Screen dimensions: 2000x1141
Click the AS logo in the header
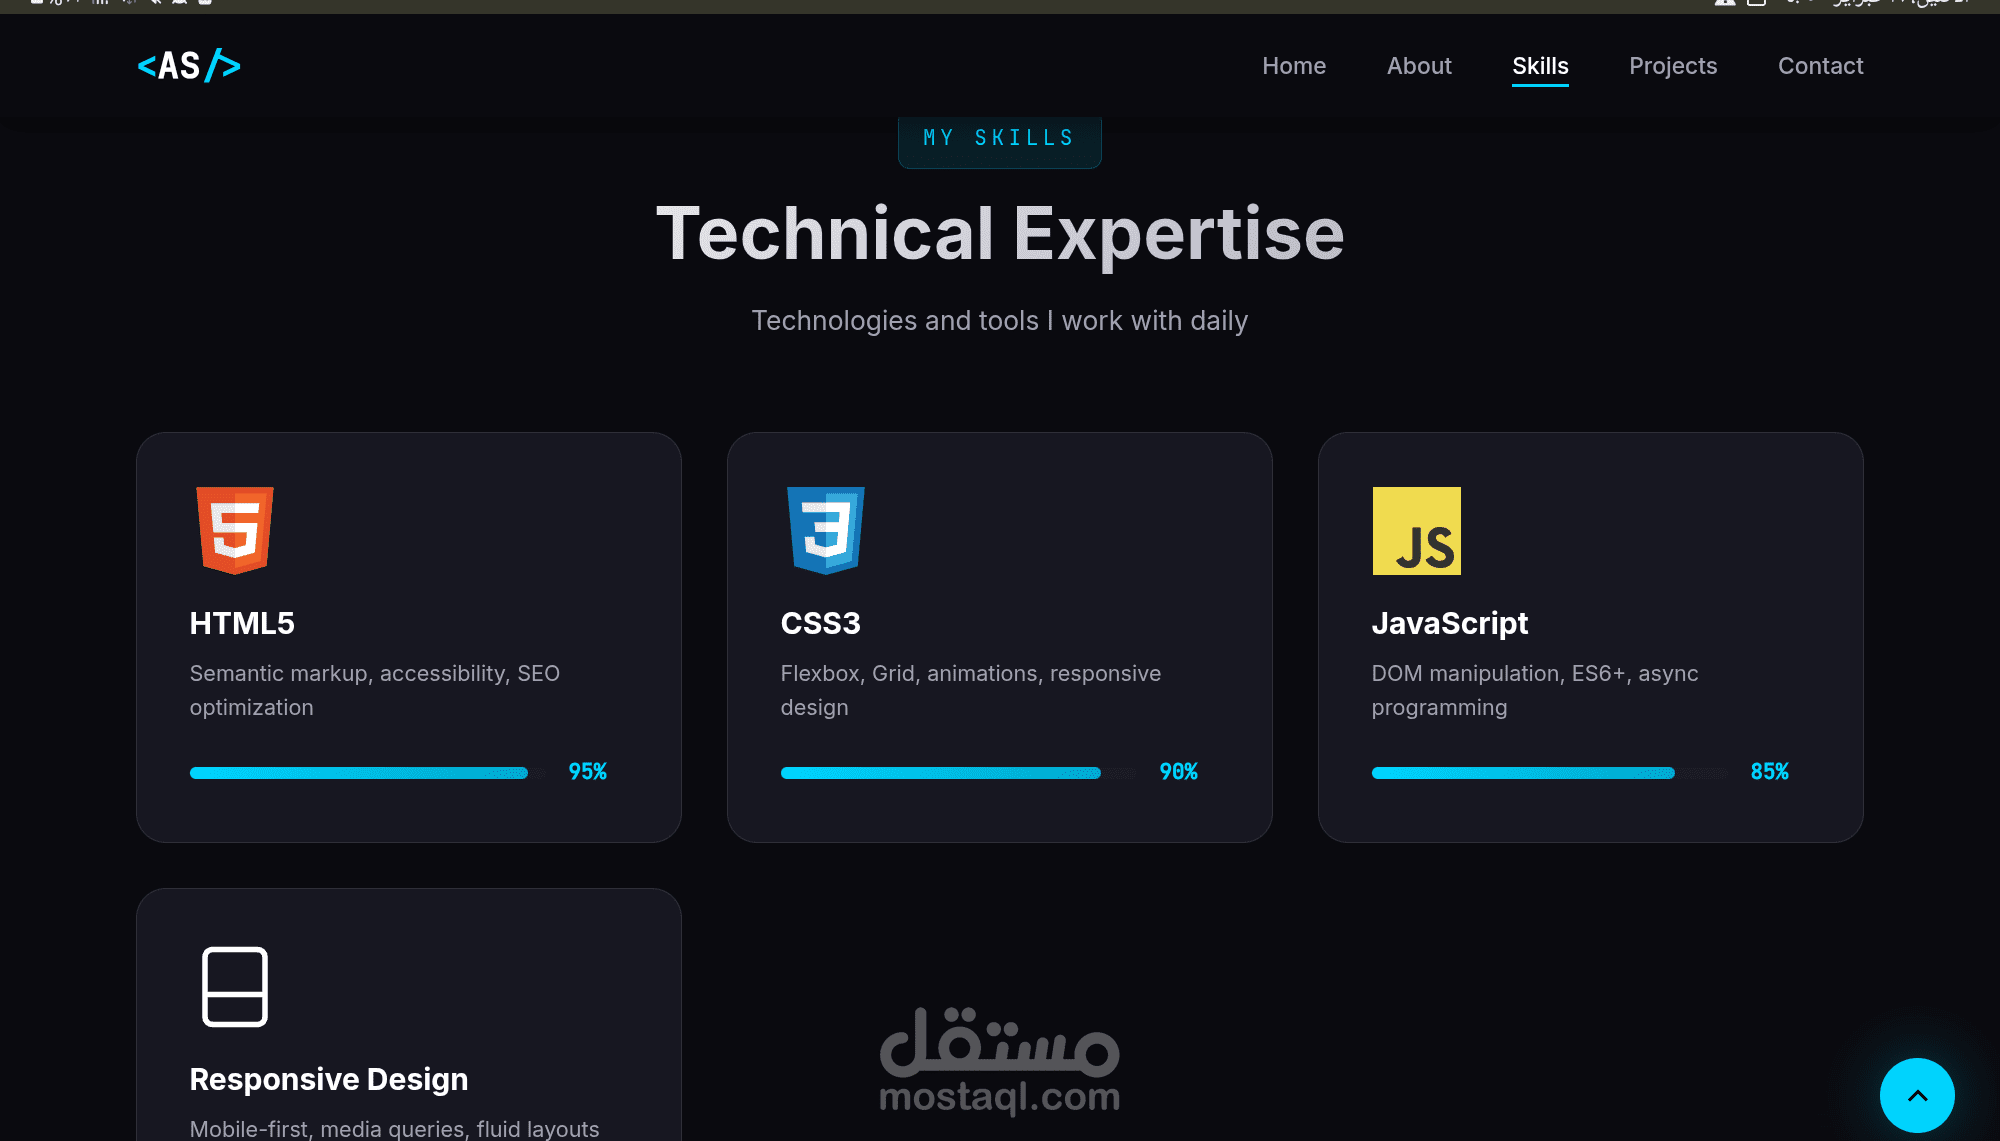click(188, 66)
